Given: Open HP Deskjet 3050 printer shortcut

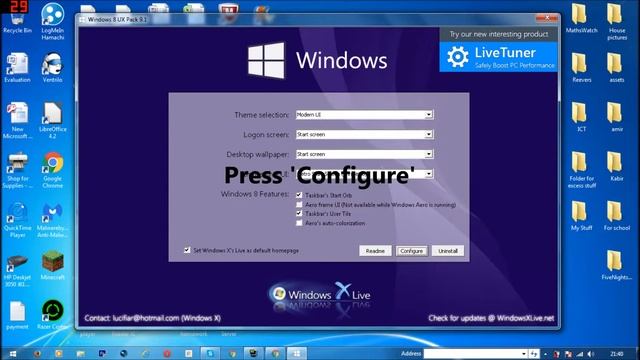Looking at the screenshot, I should tap(17, 269).
